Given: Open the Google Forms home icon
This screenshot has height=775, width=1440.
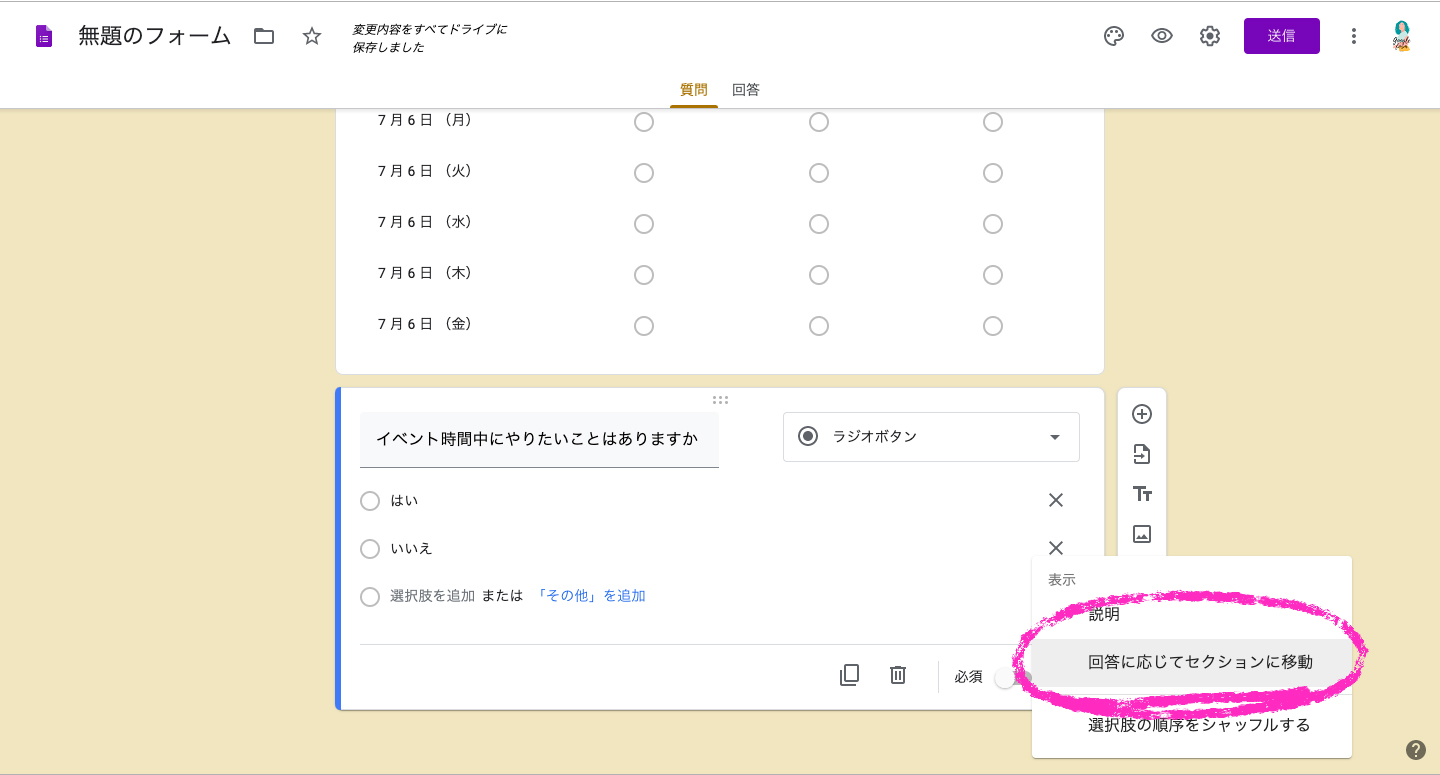Looking at the screenshot, I should tap(43, 37).
